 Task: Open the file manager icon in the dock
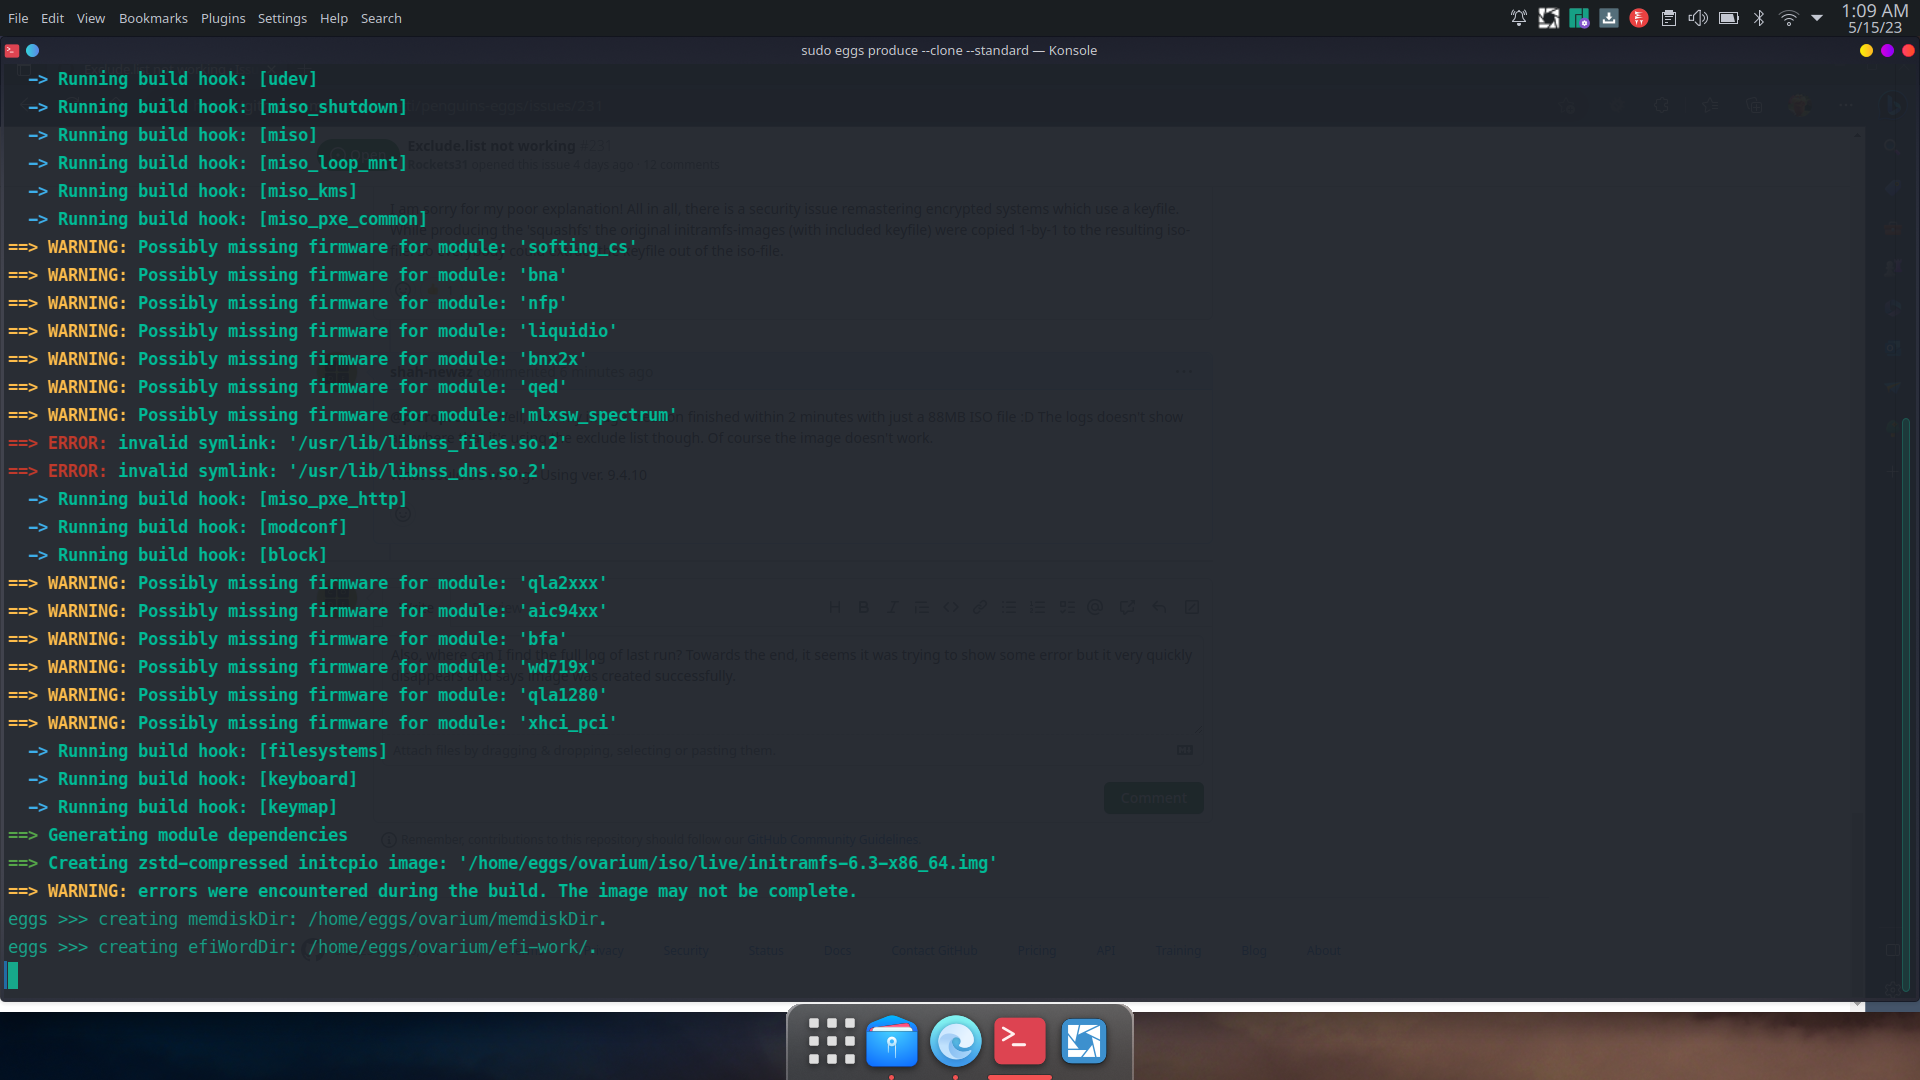click(892, 1040)
